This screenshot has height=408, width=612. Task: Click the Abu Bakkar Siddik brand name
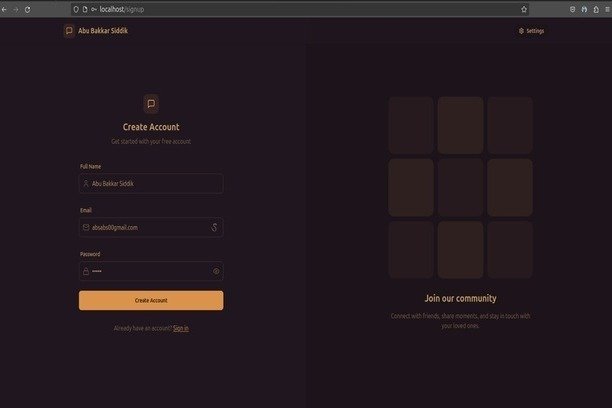click(103, 31)
